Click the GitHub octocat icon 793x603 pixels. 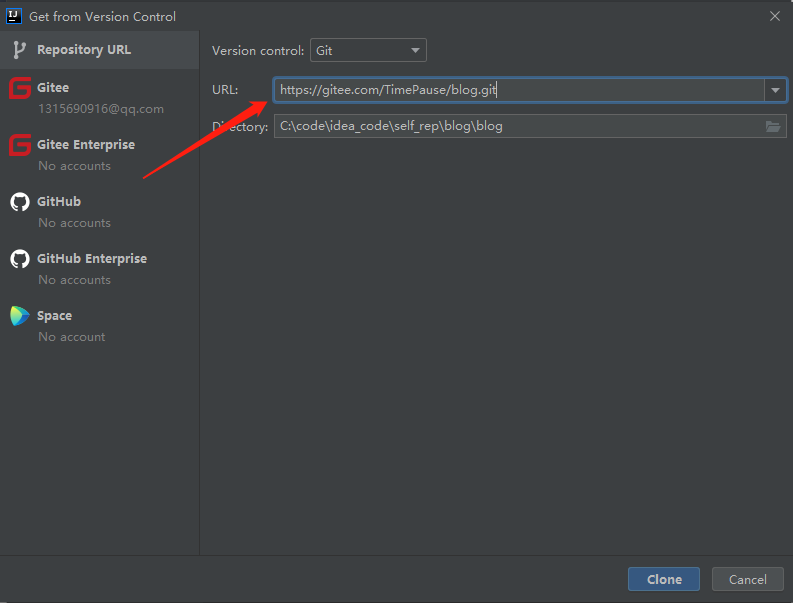pos(20,202)
